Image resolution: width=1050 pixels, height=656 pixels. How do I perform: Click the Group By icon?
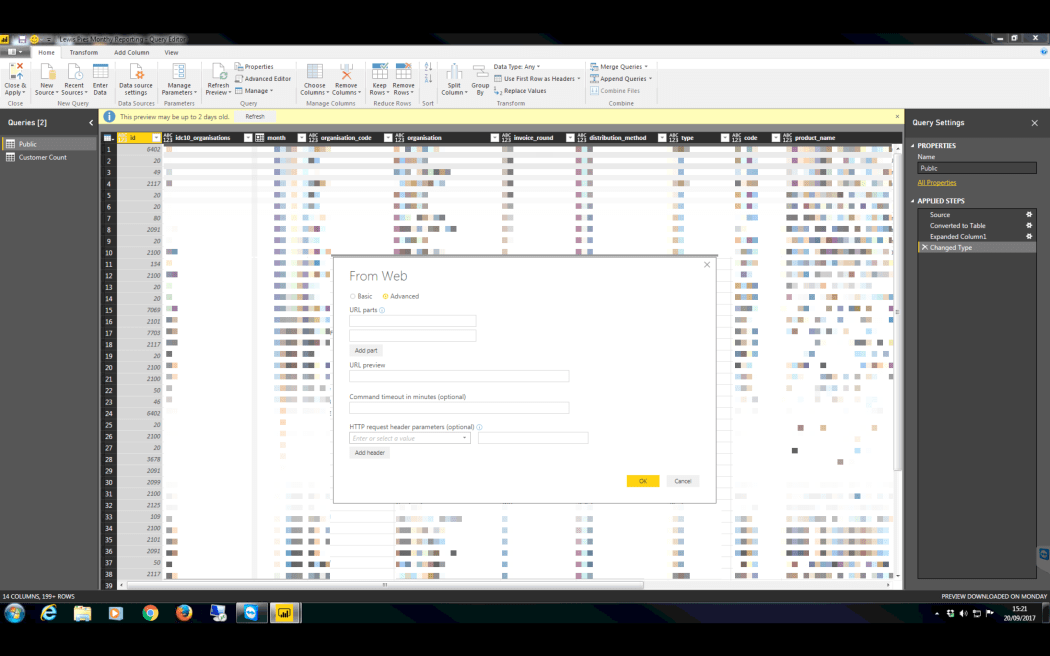point(480,79)
